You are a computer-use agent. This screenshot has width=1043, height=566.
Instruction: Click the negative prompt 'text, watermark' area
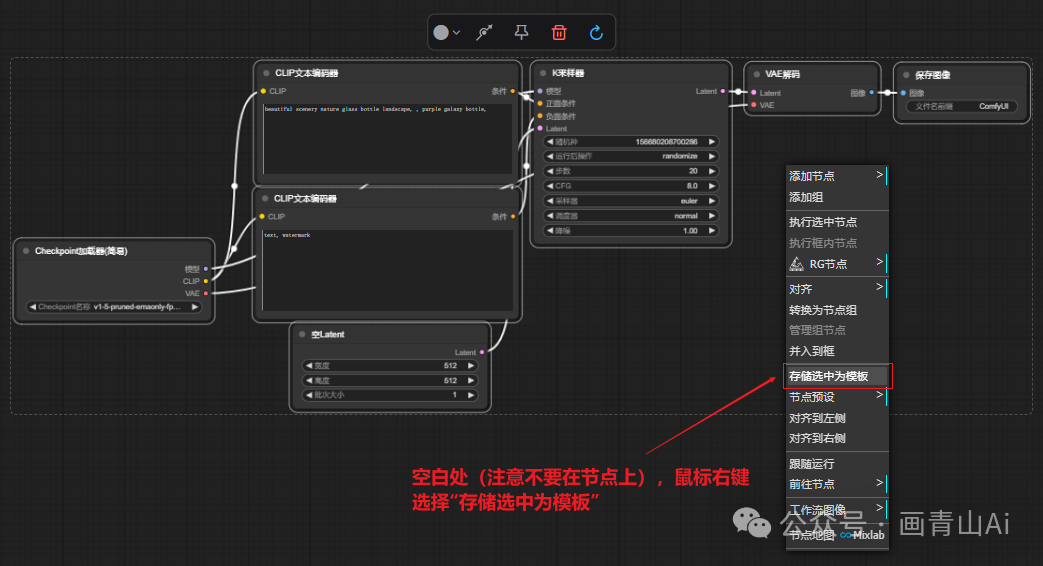click(x=388, y=270)
